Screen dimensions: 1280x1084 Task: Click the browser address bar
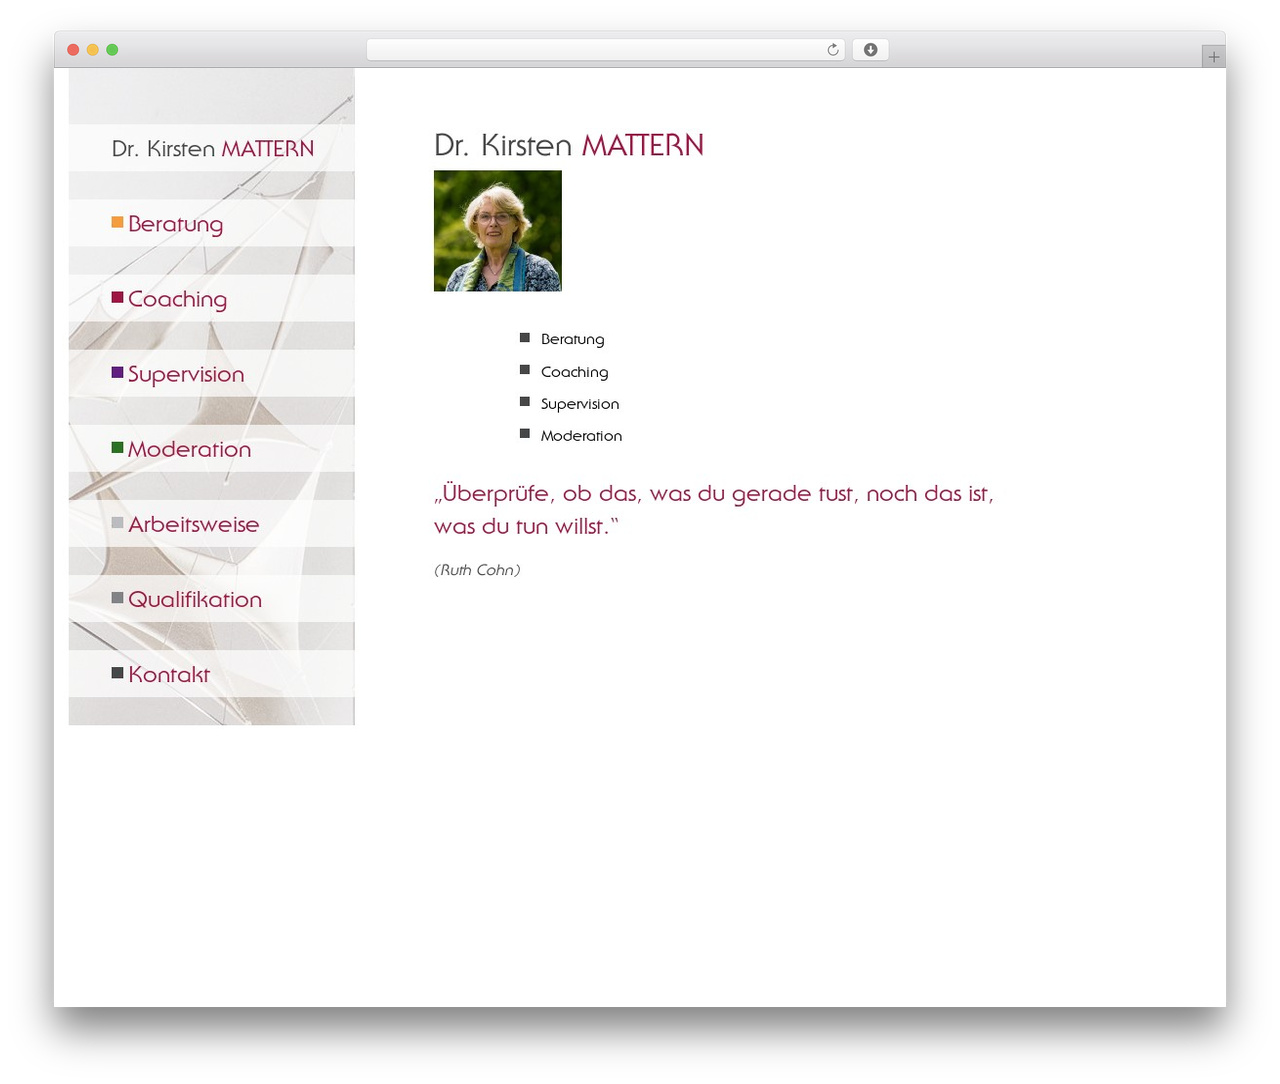[606, 50]
